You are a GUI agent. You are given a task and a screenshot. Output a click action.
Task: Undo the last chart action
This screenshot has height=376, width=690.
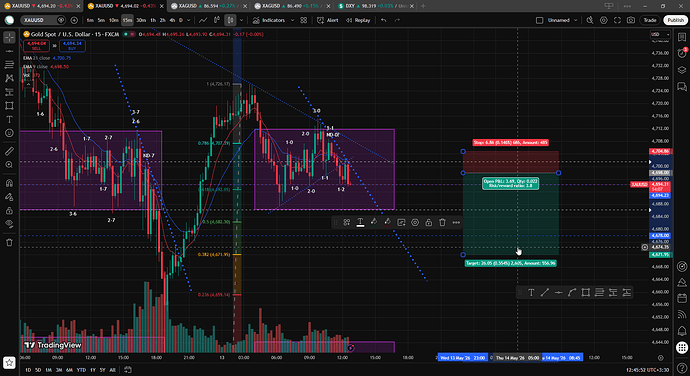click(384, 20)
